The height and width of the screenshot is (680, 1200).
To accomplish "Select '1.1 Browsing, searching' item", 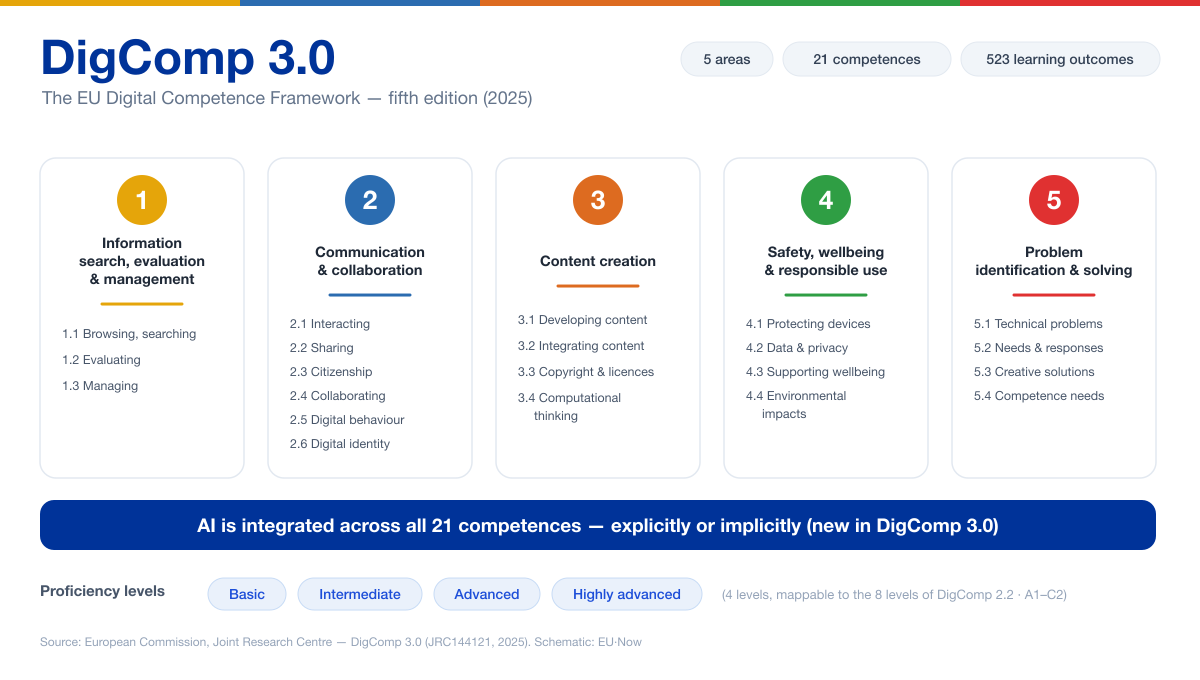I will click(x=129, y=334).
